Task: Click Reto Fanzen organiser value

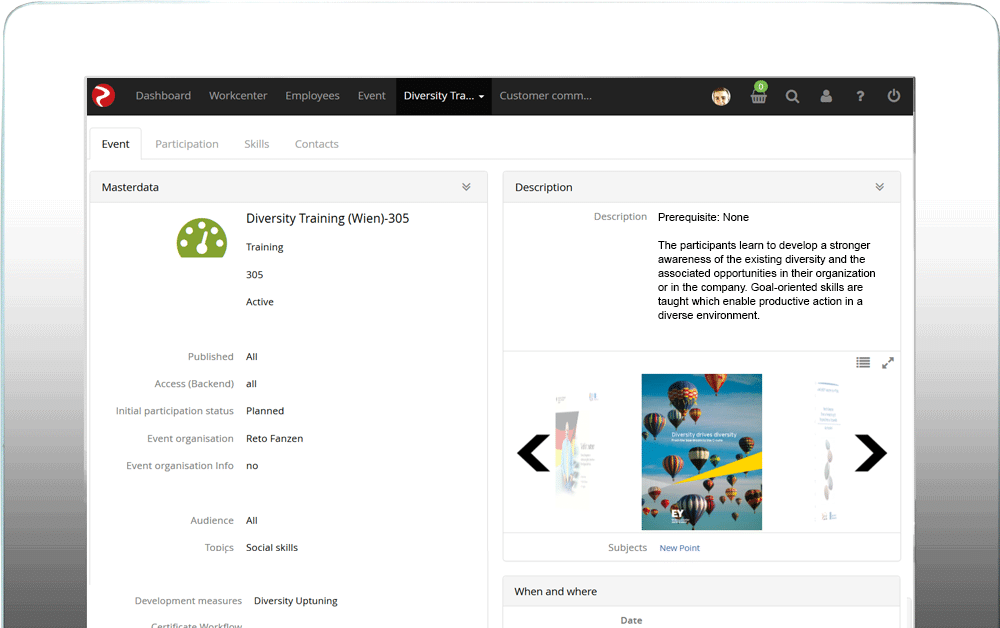Action: click(x=274, y=439)
